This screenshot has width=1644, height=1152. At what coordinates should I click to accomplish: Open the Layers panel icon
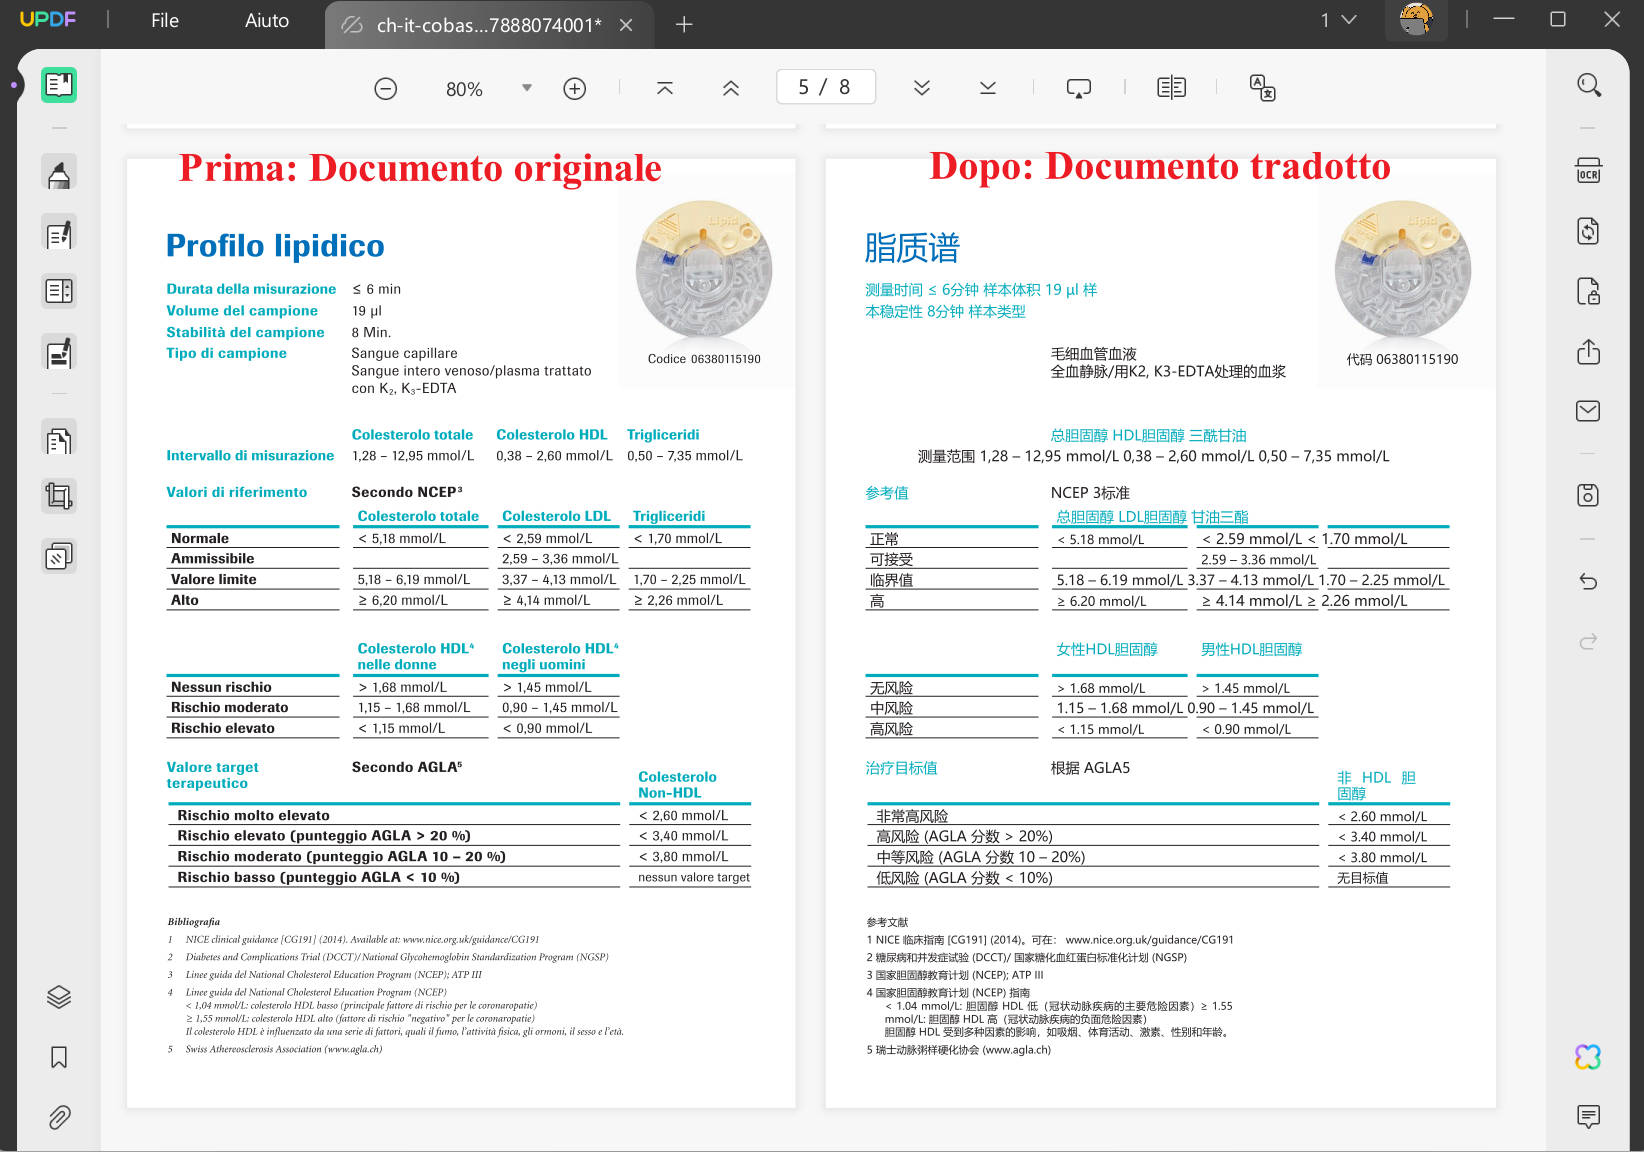click(59, 997)
